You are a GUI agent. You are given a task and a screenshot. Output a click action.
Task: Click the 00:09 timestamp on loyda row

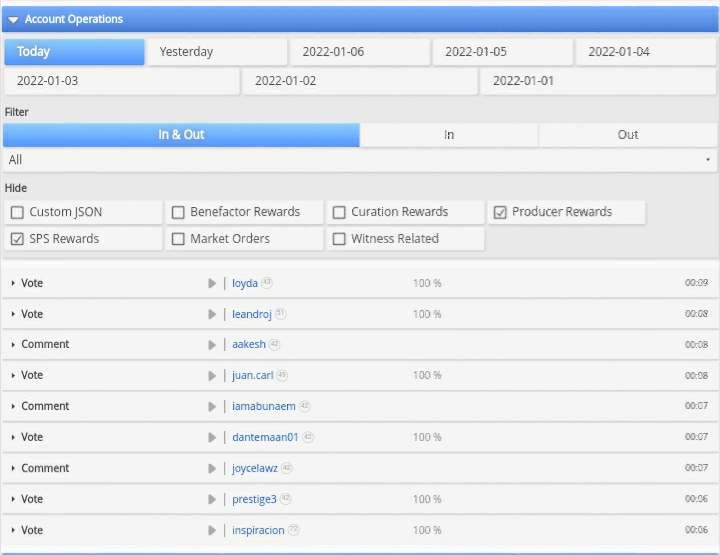697,283
